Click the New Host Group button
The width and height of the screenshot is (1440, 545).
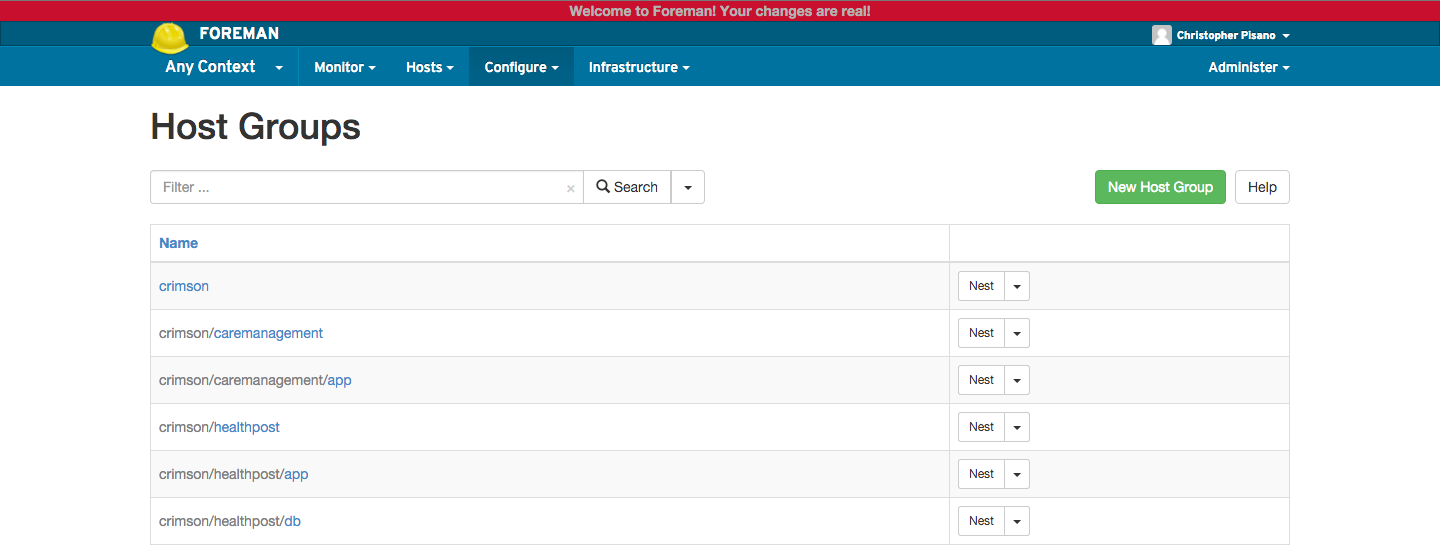[1160, 187]
